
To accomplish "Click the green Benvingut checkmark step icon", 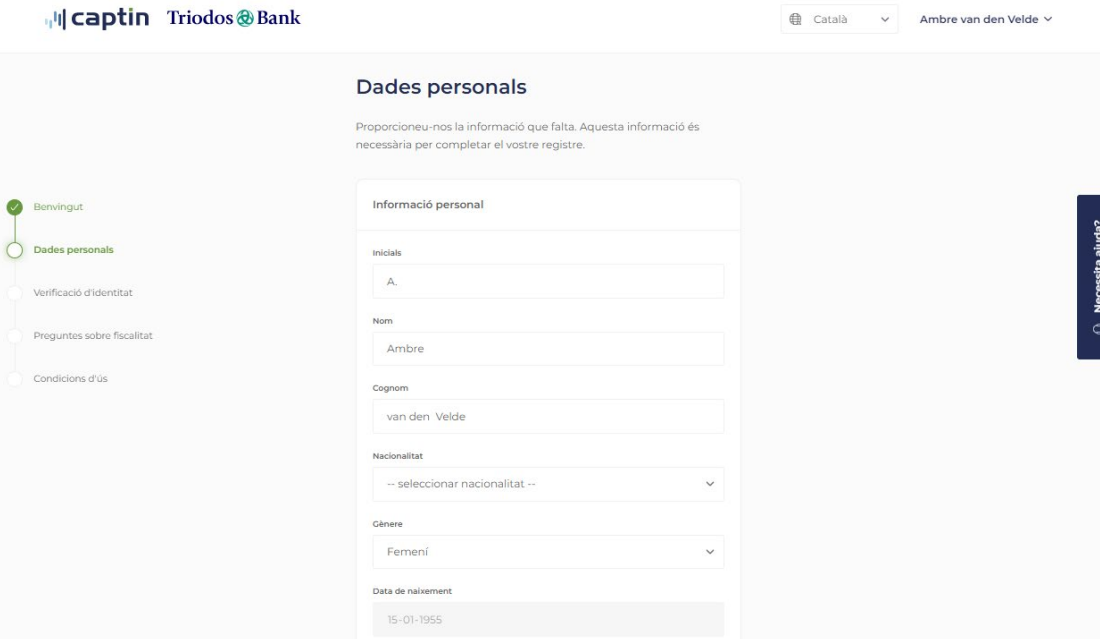I will [x=15, y=207].
